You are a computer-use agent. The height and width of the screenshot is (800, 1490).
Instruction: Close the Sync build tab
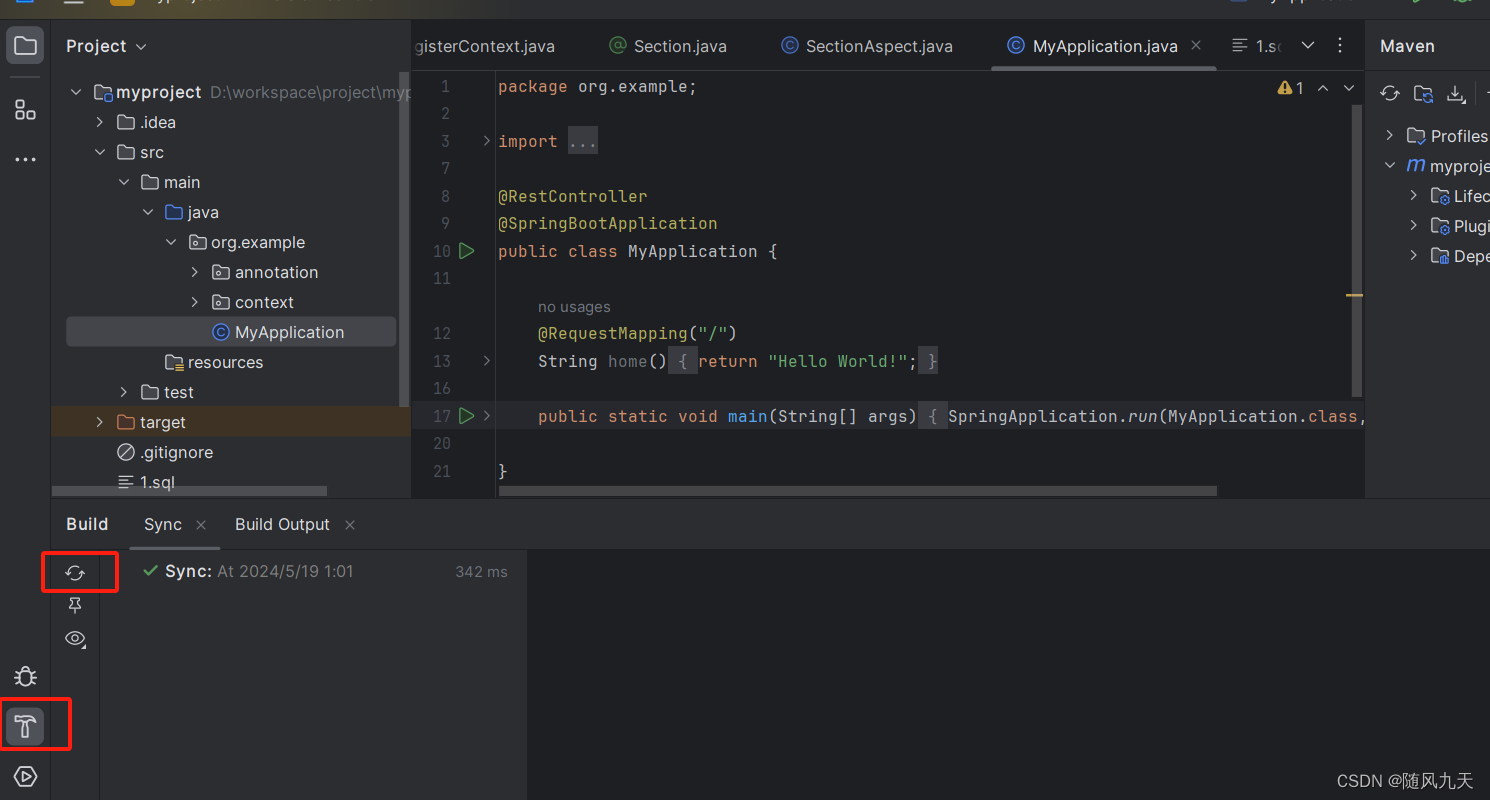[x=201, y=525]
